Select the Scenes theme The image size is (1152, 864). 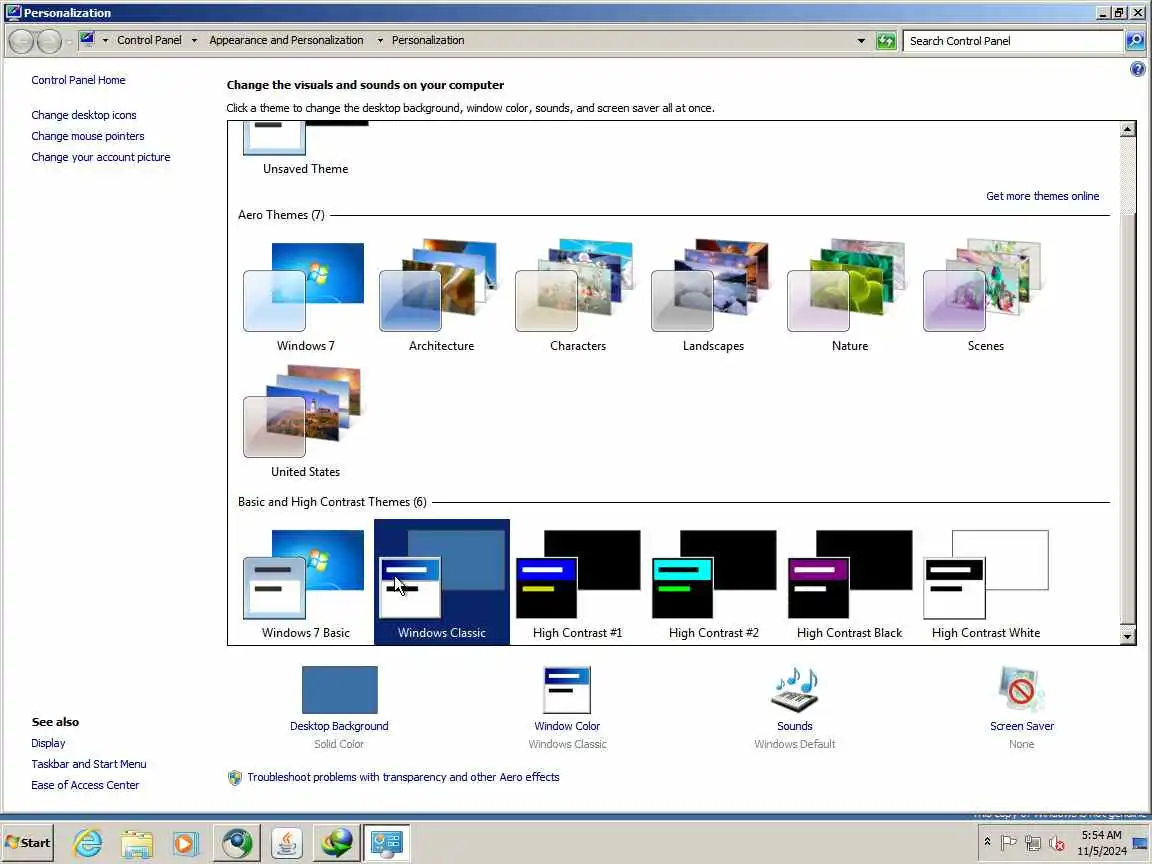click(985, 294)
